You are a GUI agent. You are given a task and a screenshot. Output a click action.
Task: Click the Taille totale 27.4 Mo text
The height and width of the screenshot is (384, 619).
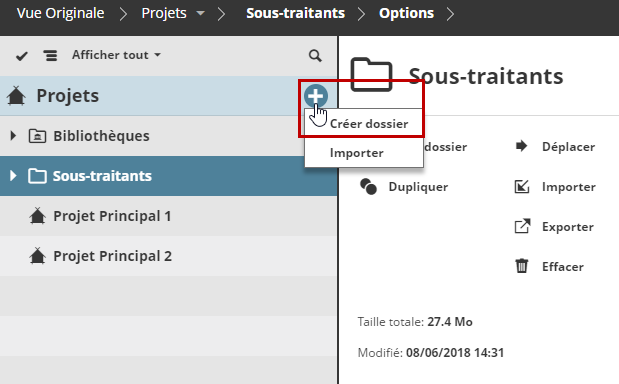(415, 322)
